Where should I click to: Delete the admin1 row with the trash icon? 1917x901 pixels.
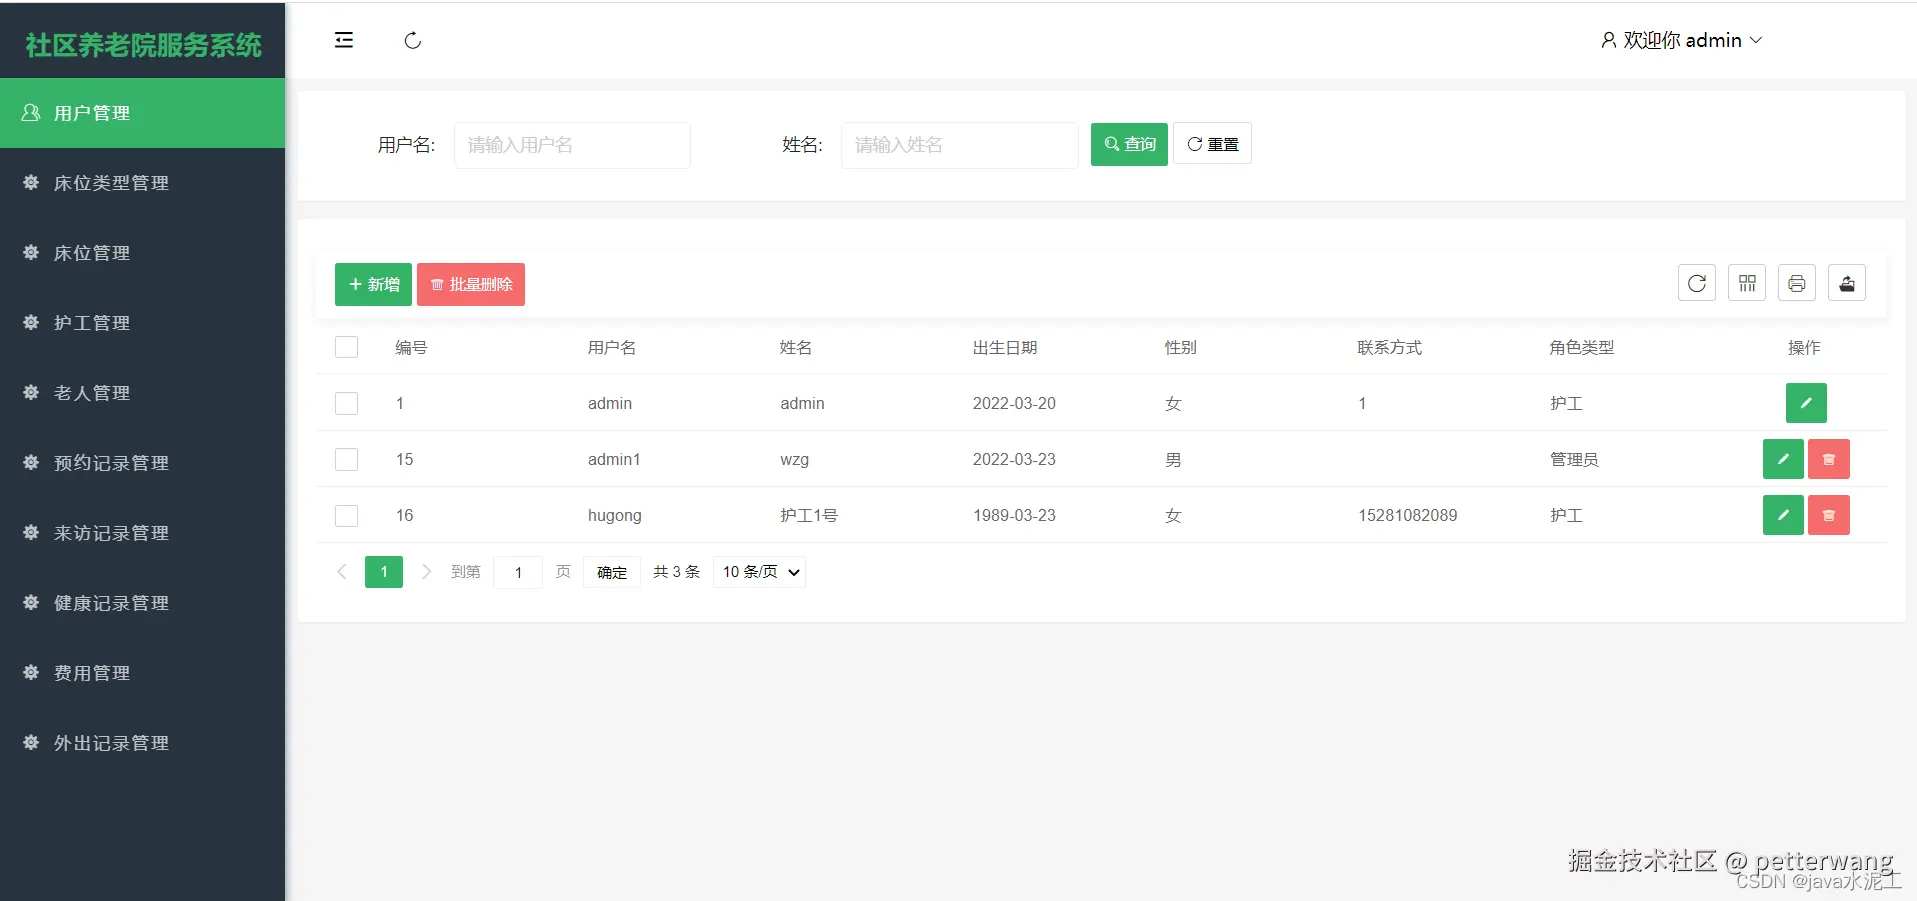click(x=1829, y=459)
